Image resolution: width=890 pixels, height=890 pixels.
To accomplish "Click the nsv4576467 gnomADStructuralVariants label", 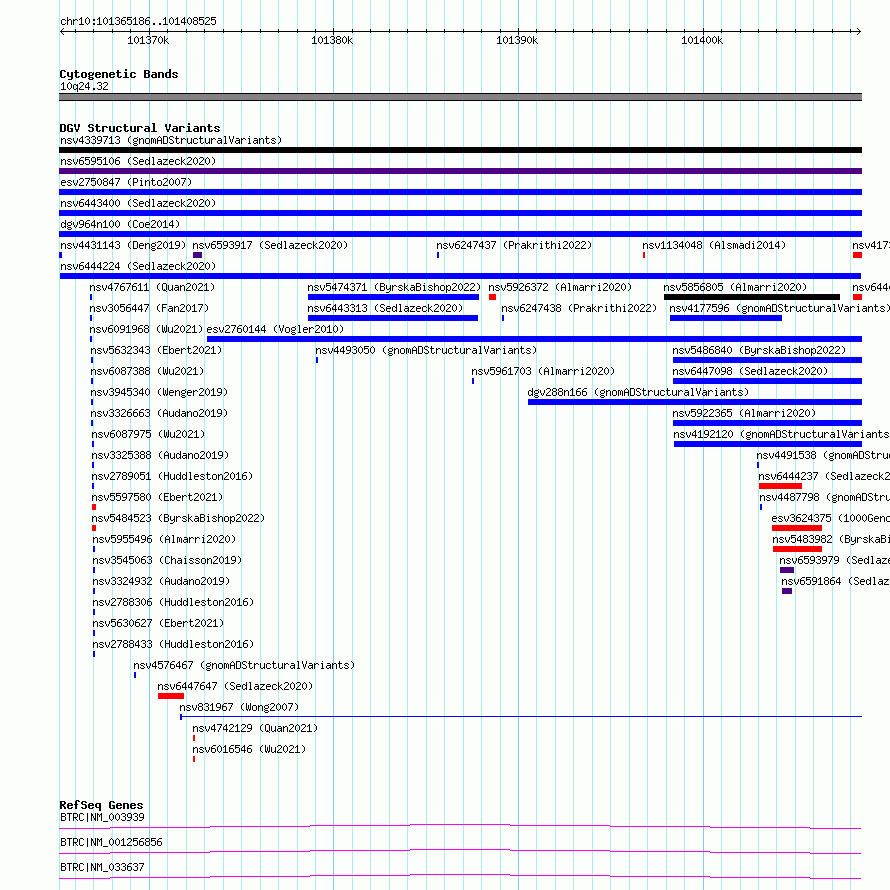I will (x=244, y=665).
